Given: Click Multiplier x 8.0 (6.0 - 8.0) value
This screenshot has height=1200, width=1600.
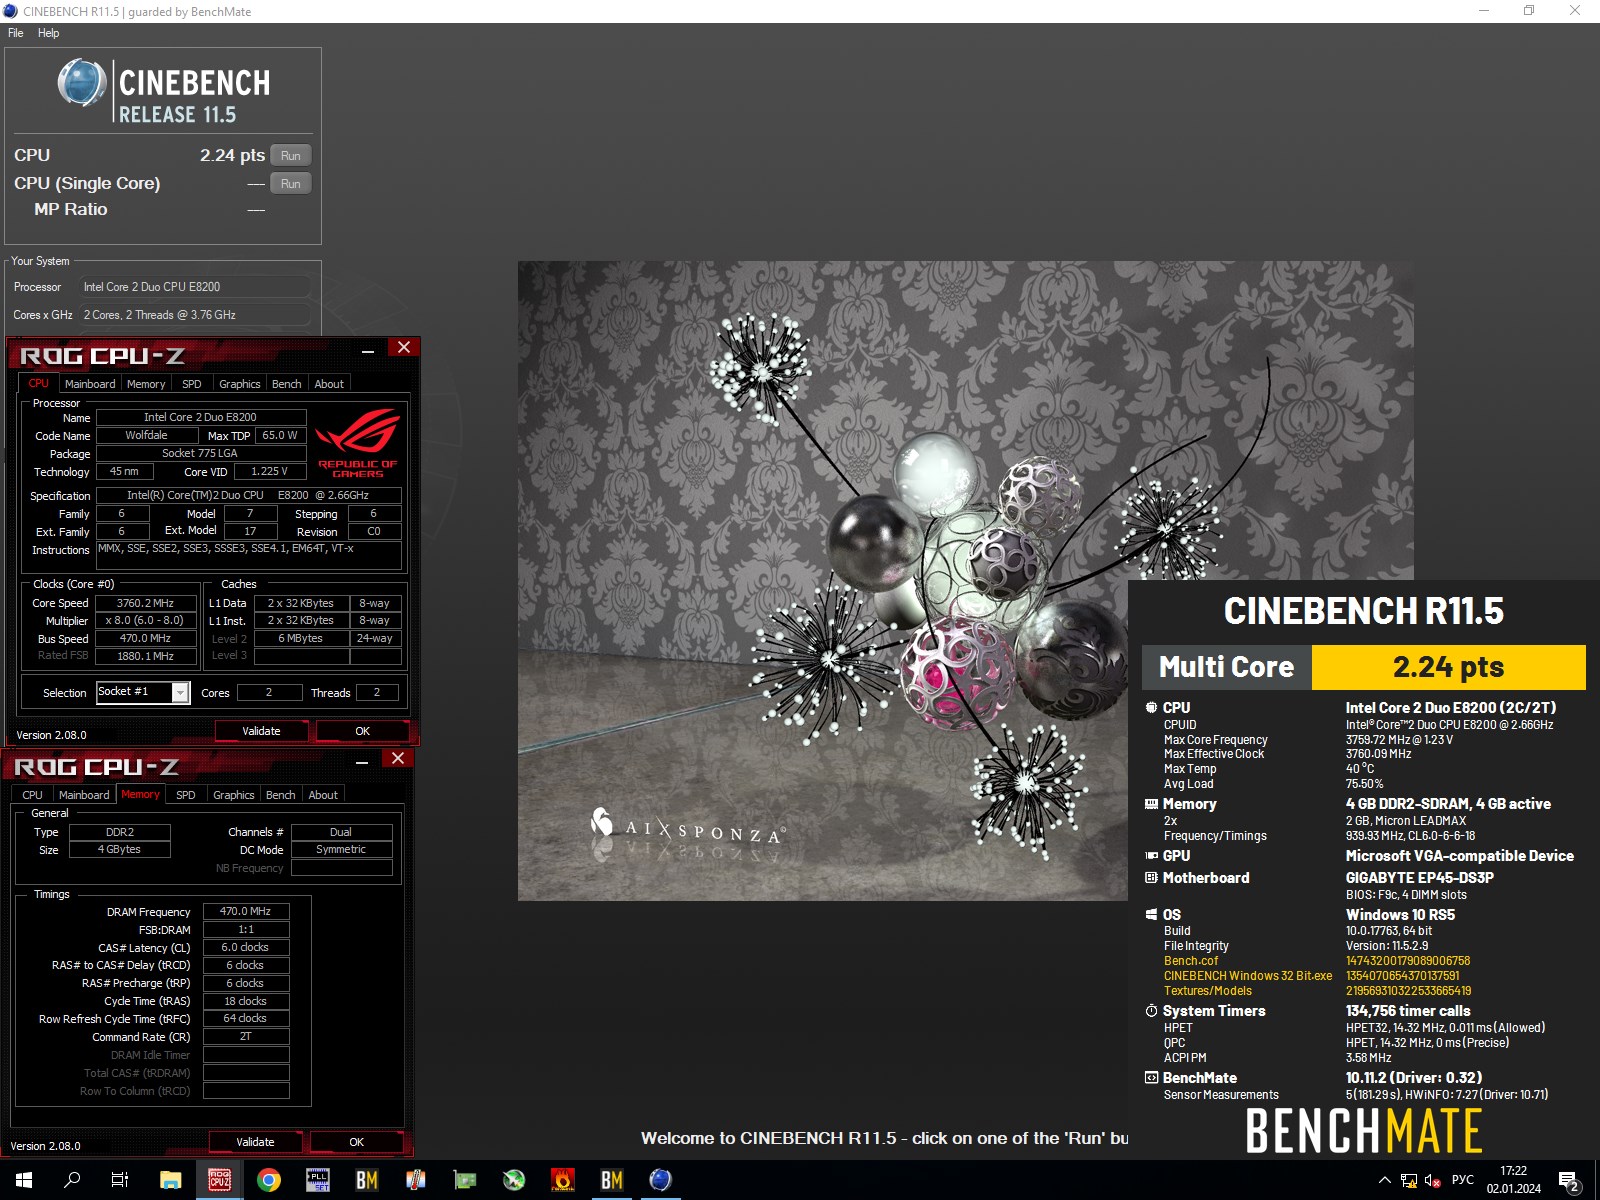Looking at the screenshot, I should pos(145,621).
